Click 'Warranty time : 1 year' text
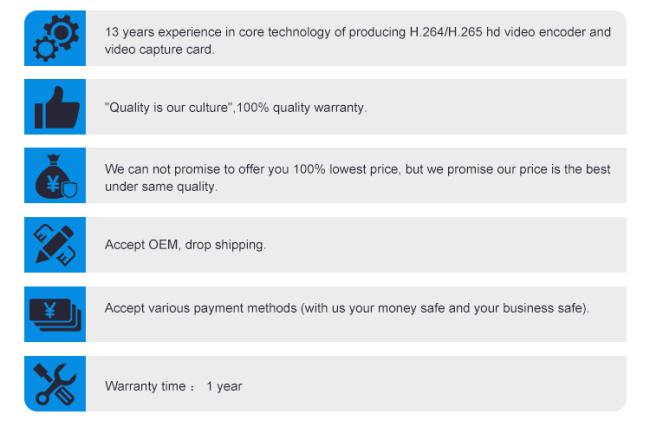This screenshot has height=428, width=650. [x=173, y=386]
